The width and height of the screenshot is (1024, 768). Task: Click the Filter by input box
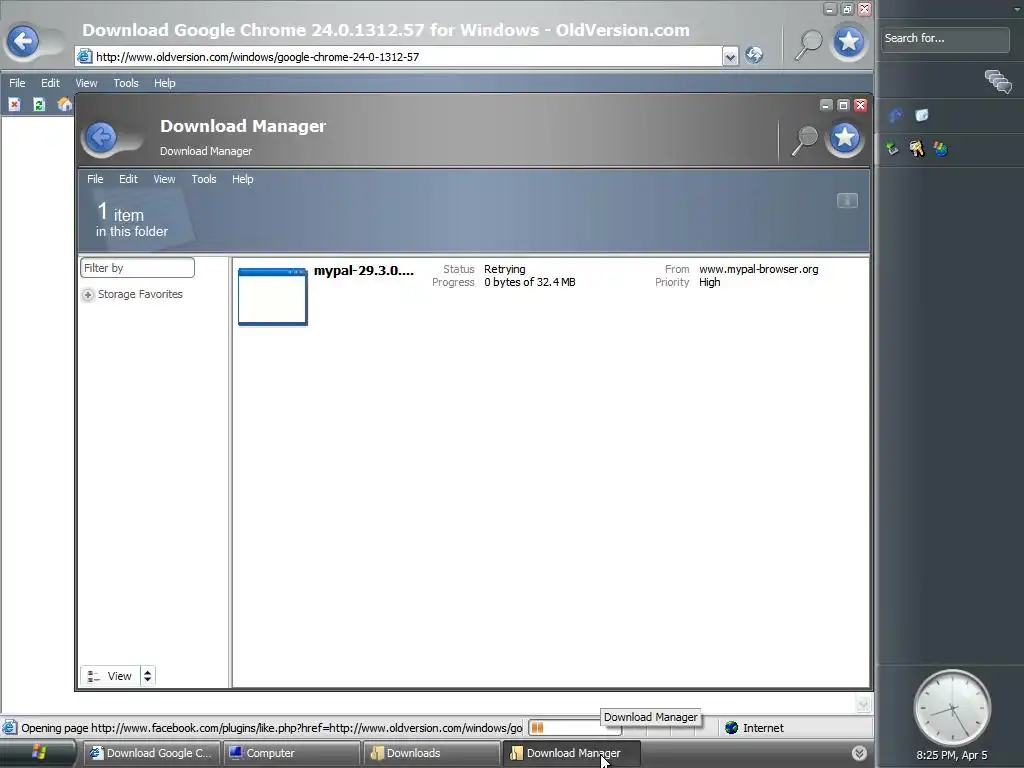(x=137, y=268)
